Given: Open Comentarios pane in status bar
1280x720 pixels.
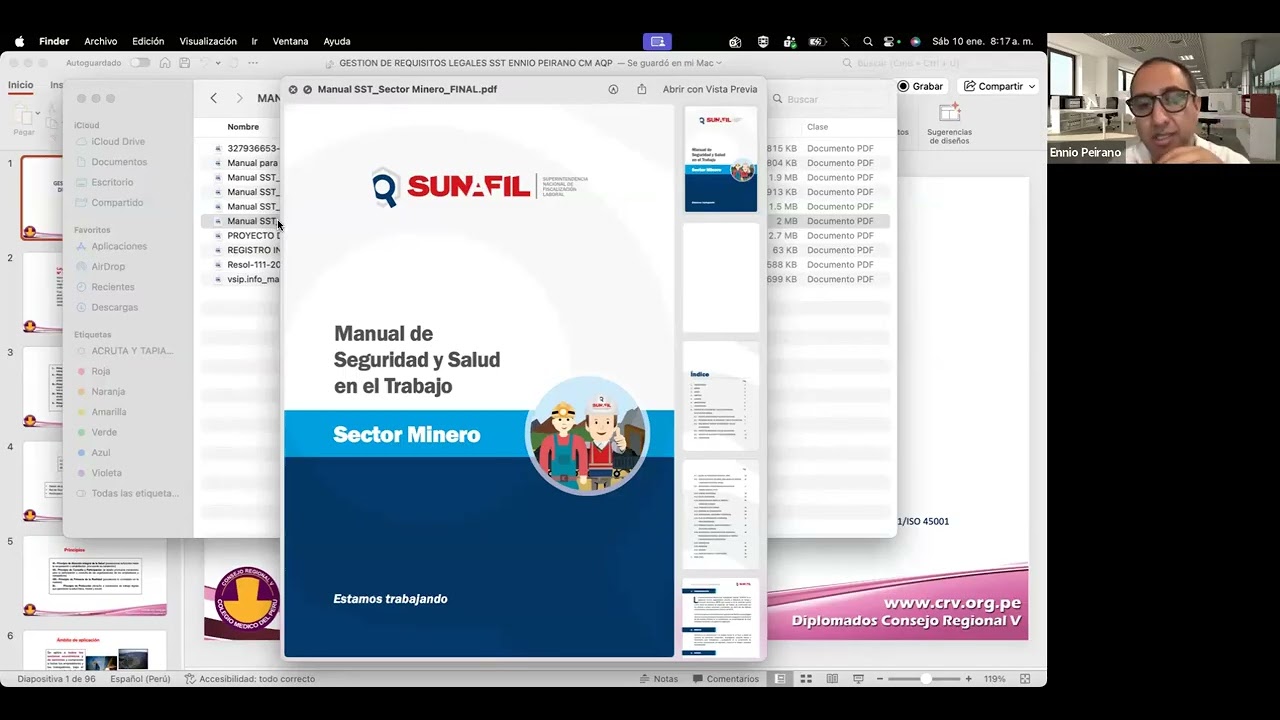Looking at the screenshot, I should click(725, 679).
